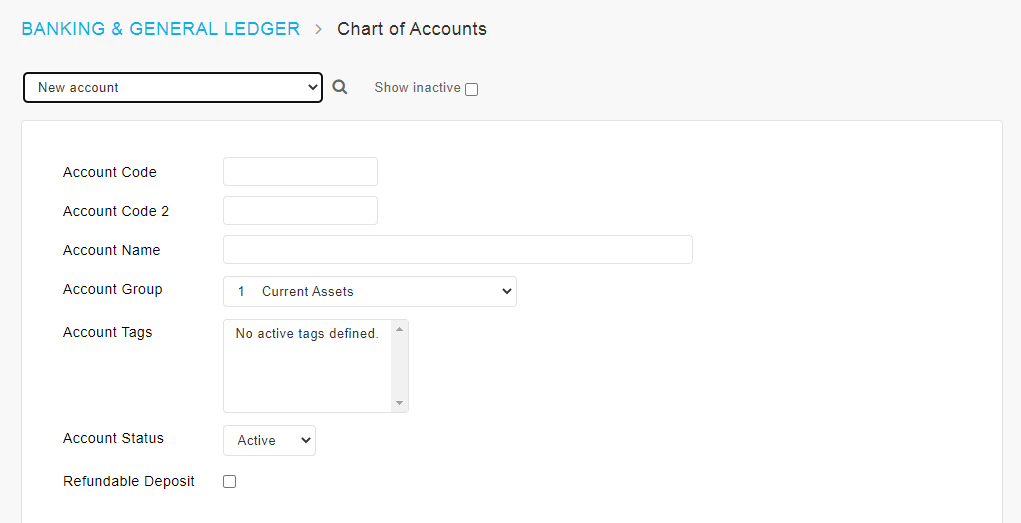Enable the Show inactive checkbox
1021x523 pixels.
coord(471,89)
